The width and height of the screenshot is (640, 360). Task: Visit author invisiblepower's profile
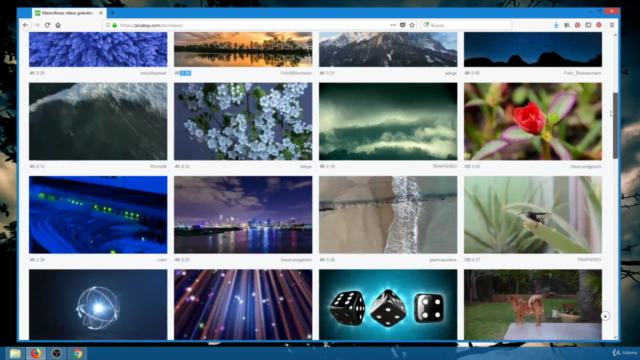[153, 73]
